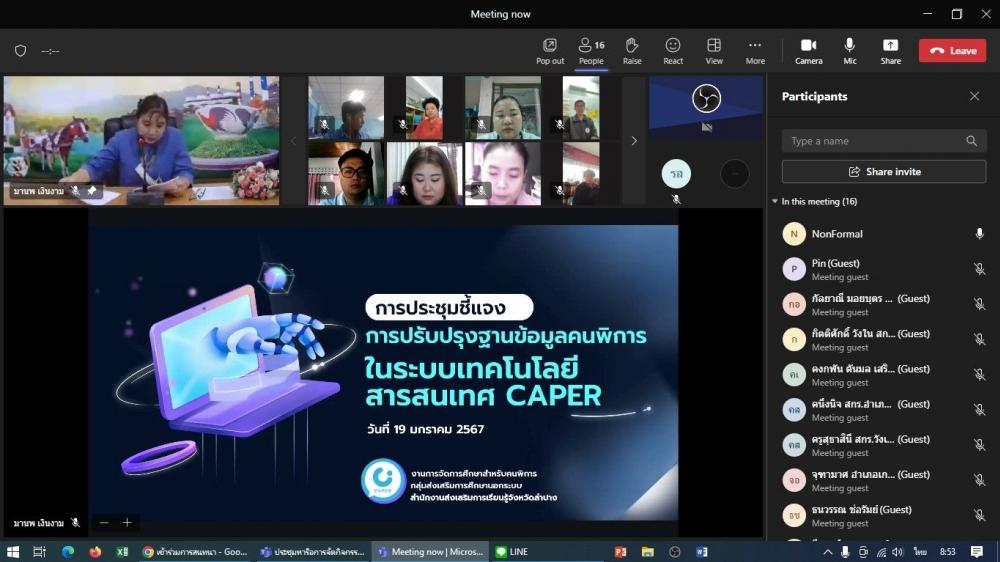Focus the 'Type a name' search field

[x=883, y=141]
